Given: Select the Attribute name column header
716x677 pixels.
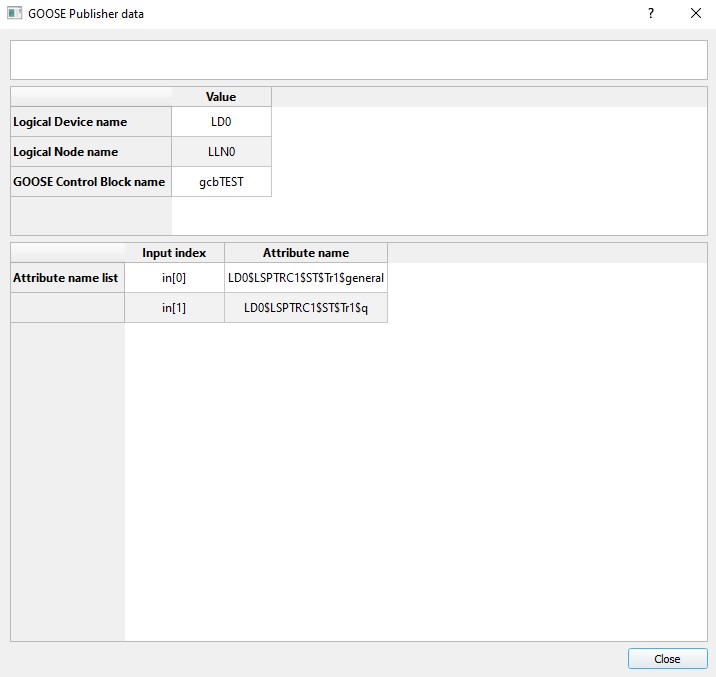Looking at the screenshot, I should [306, 253].
